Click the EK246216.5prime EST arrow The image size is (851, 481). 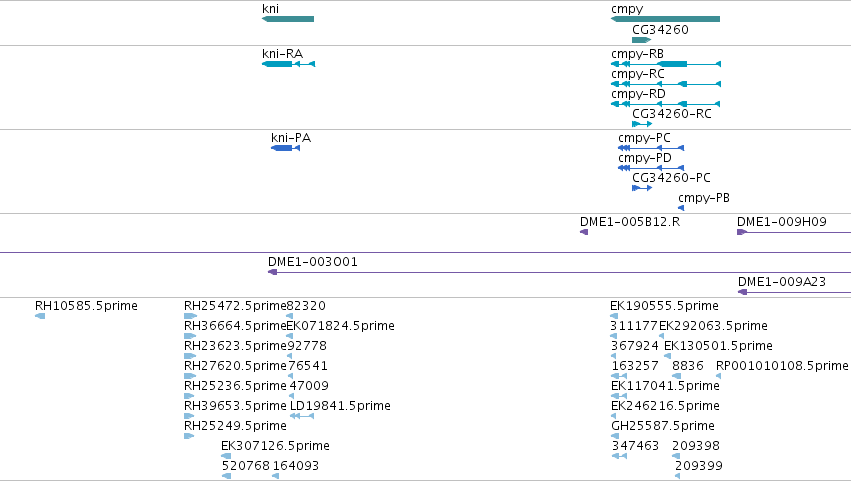[x=613, y=416]
